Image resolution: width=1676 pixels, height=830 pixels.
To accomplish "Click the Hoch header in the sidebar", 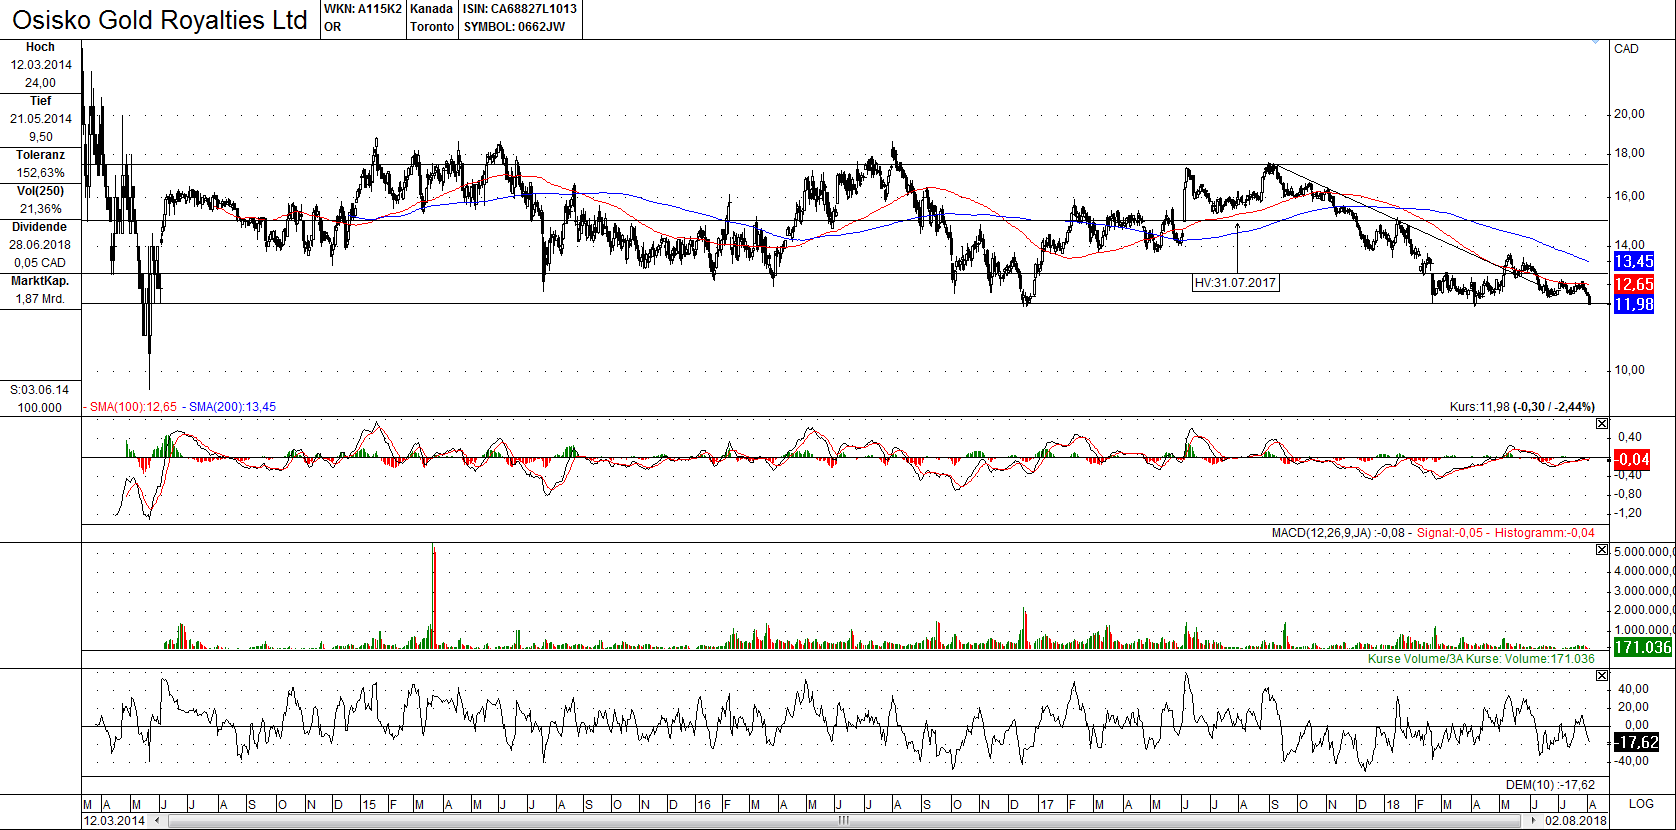I will point(40,47).
